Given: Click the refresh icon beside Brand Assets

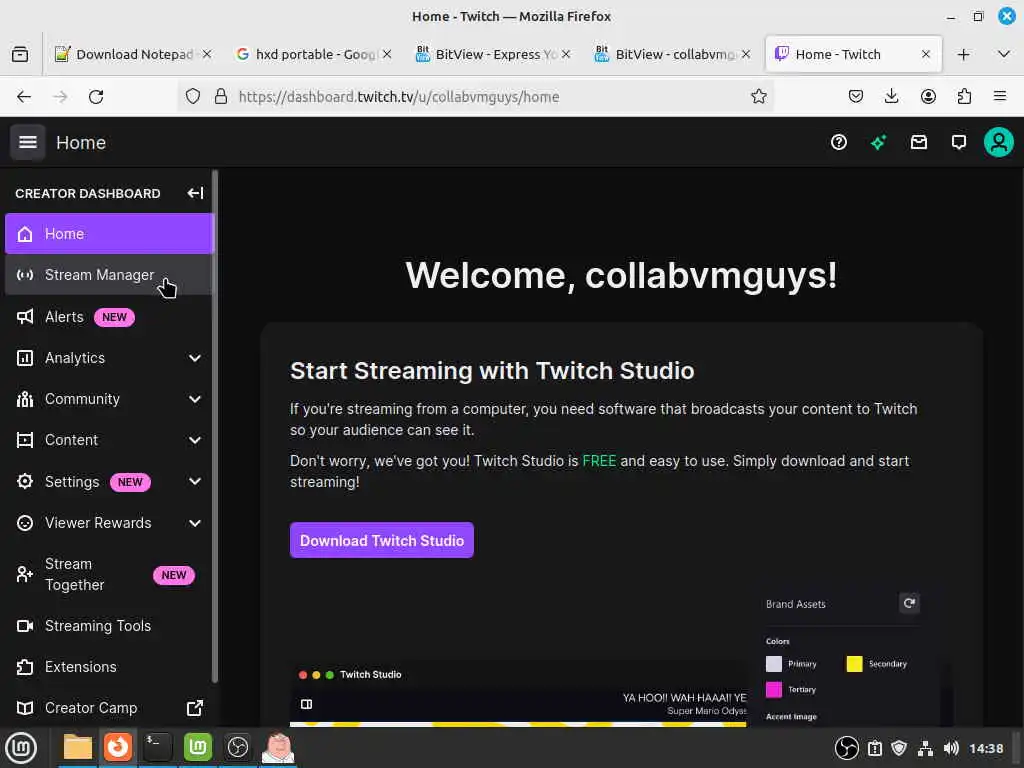Looking at the screenshot, I should click(909, 603).
